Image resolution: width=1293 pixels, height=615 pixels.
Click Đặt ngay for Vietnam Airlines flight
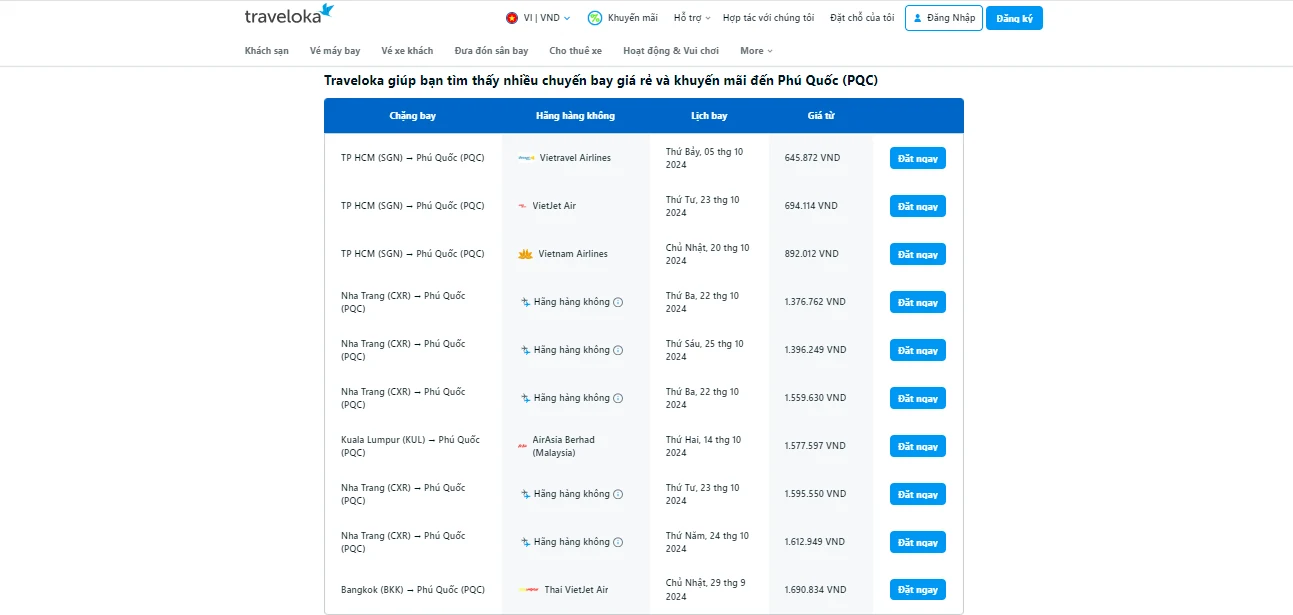click(918, 254)
